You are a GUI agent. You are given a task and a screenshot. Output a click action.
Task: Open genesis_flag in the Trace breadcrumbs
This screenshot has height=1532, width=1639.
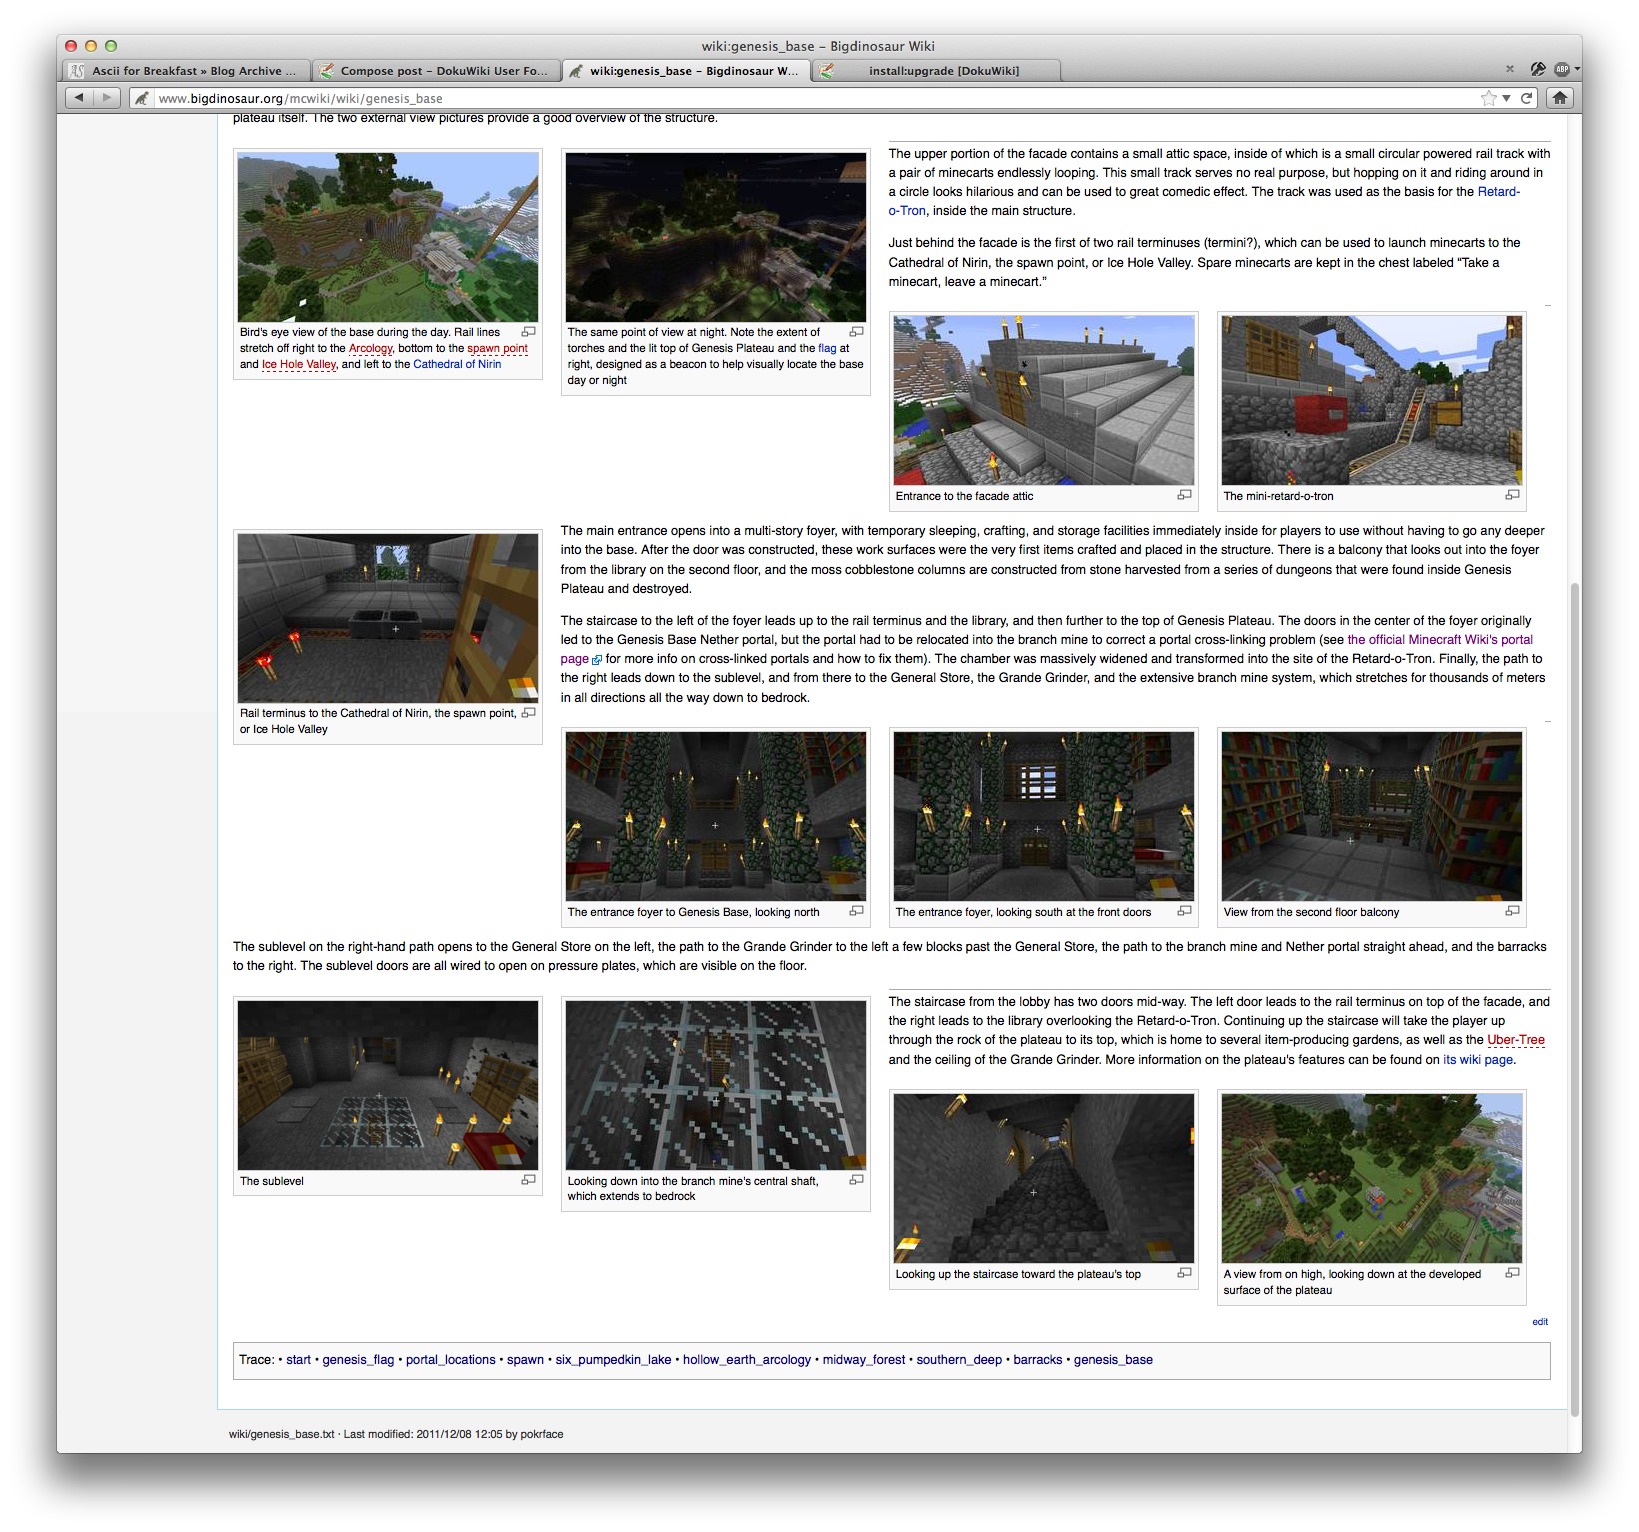coord(358,1360)
